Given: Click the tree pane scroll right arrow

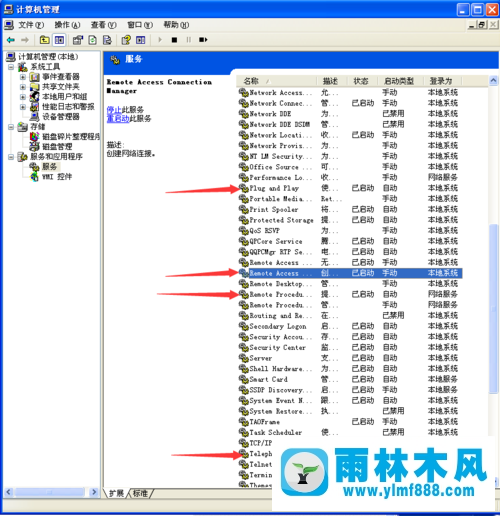Looking at the screenshot, I should (x=94, y=492).
